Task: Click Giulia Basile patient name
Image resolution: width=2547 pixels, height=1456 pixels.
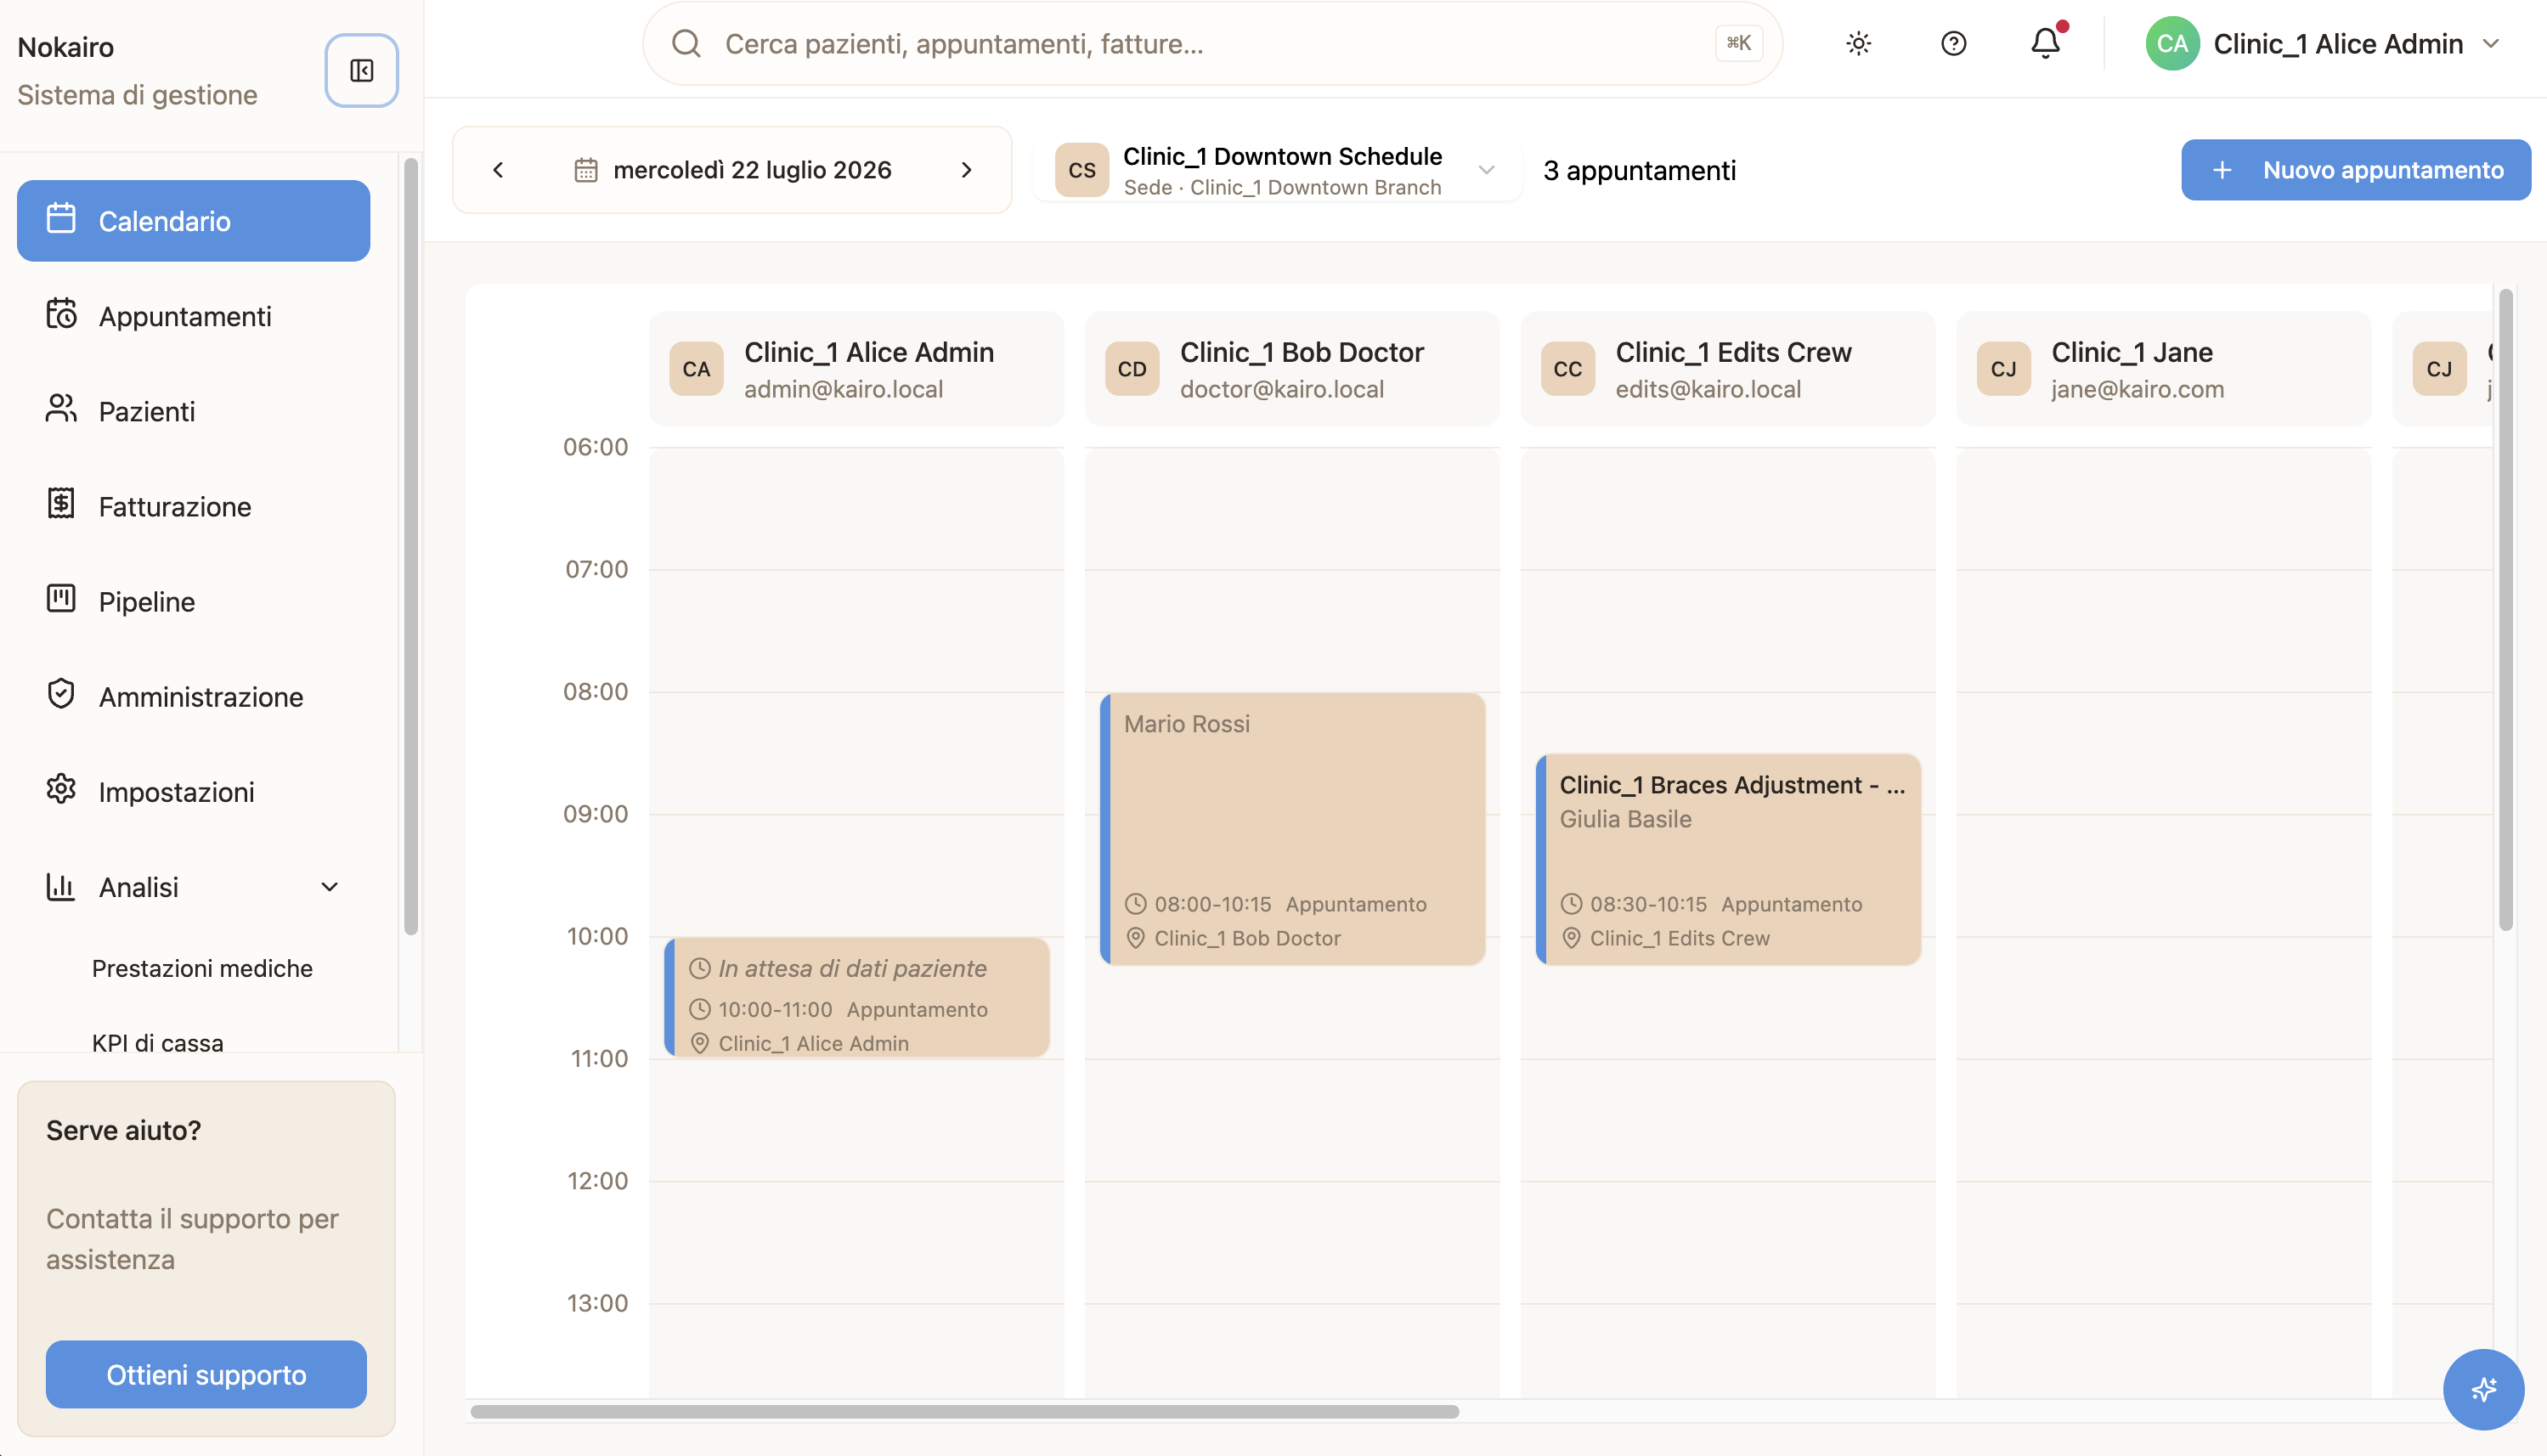Action: pos(1625,819)
